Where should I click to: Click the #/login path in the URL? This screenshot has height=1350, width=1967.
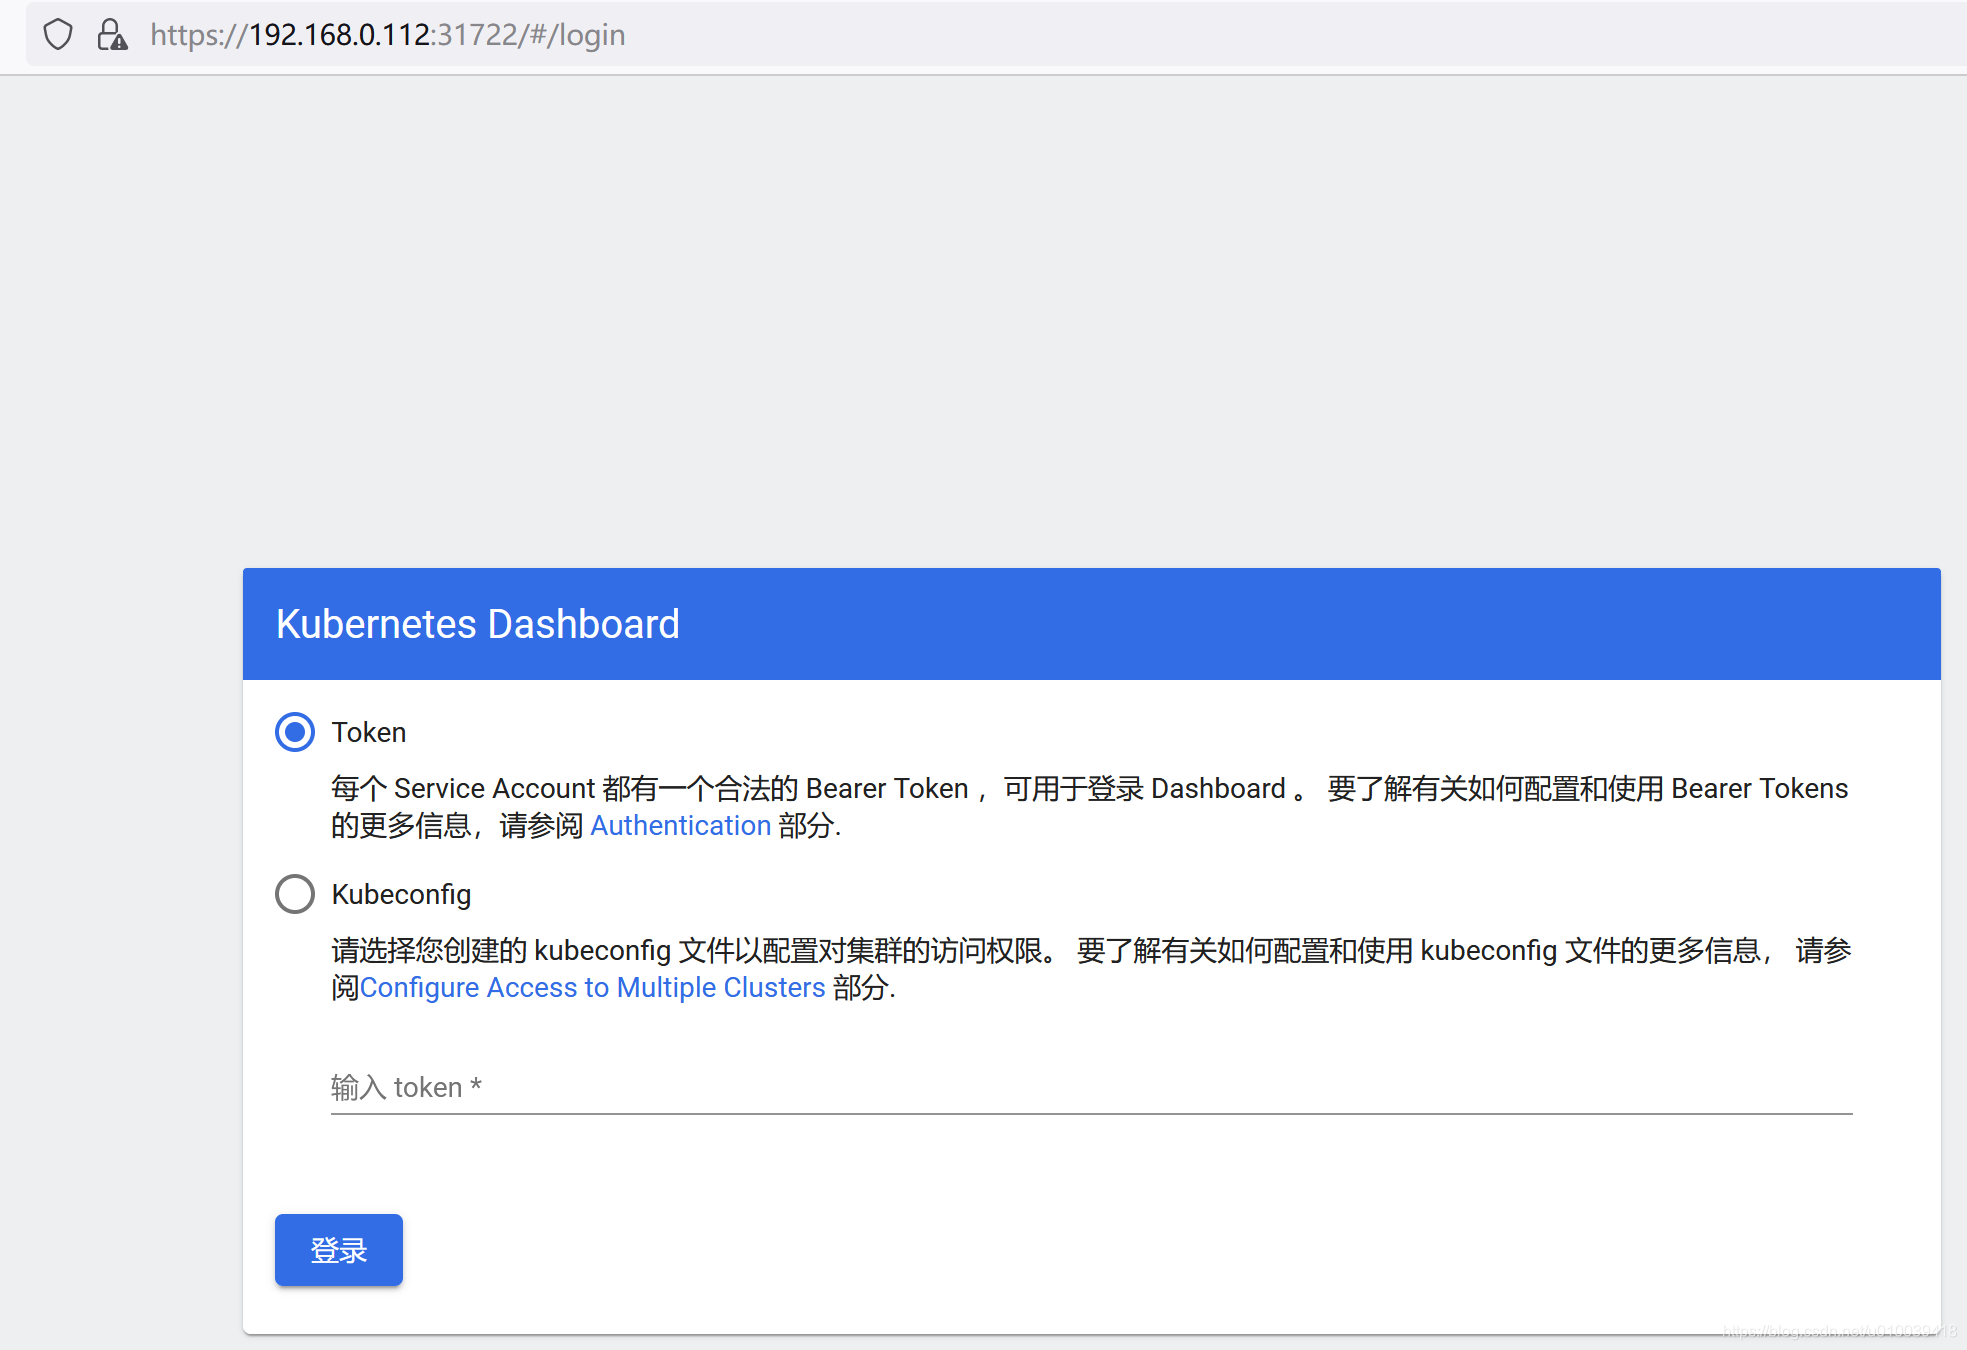[578, 35]
